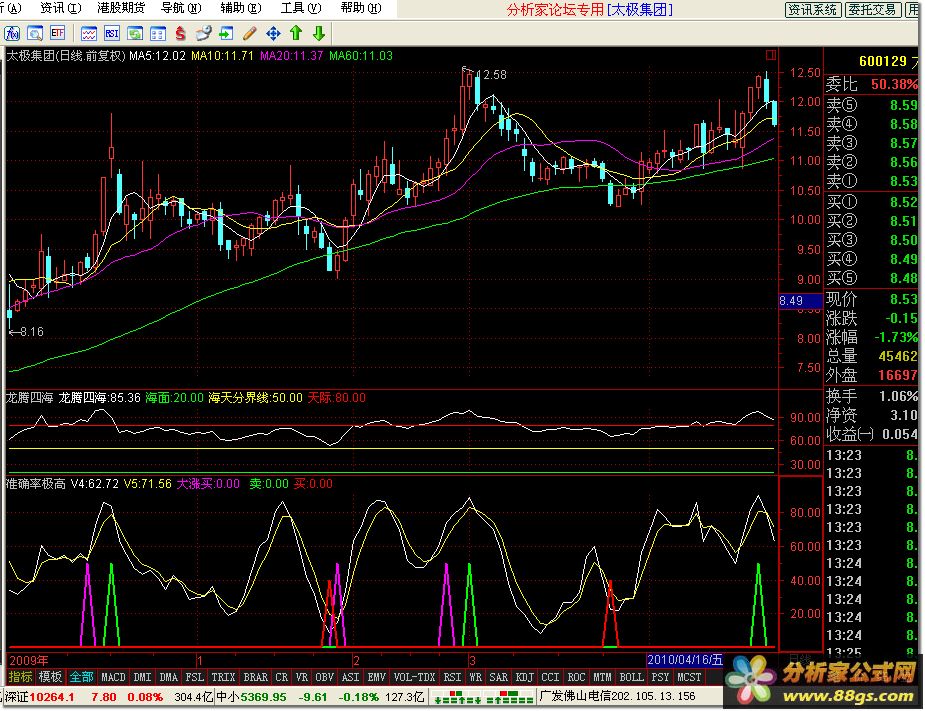
Task: Switch to the ROC indicator tab
Action: click(x=576, y=677)
